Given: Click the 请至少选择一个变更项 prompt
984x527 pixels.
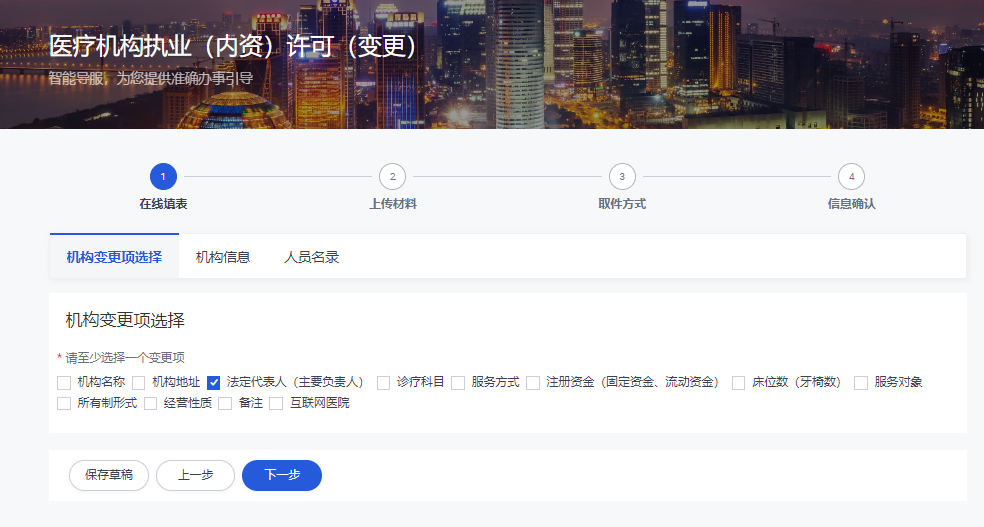Looking at the screenshot, I should pyautogui.click(x=125, y=358).
